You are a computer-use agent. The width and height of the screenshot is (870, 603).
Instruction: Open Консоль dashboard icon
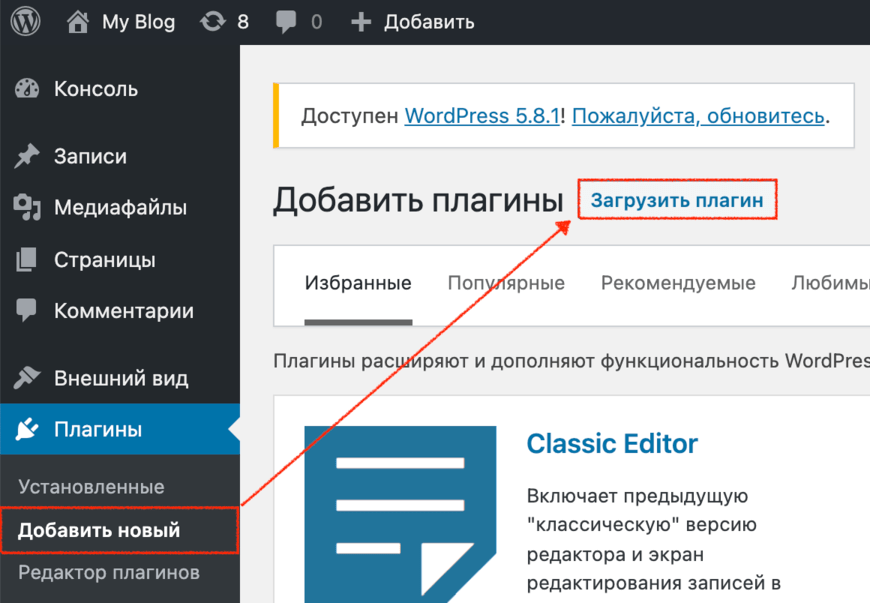tap(27, 89)
